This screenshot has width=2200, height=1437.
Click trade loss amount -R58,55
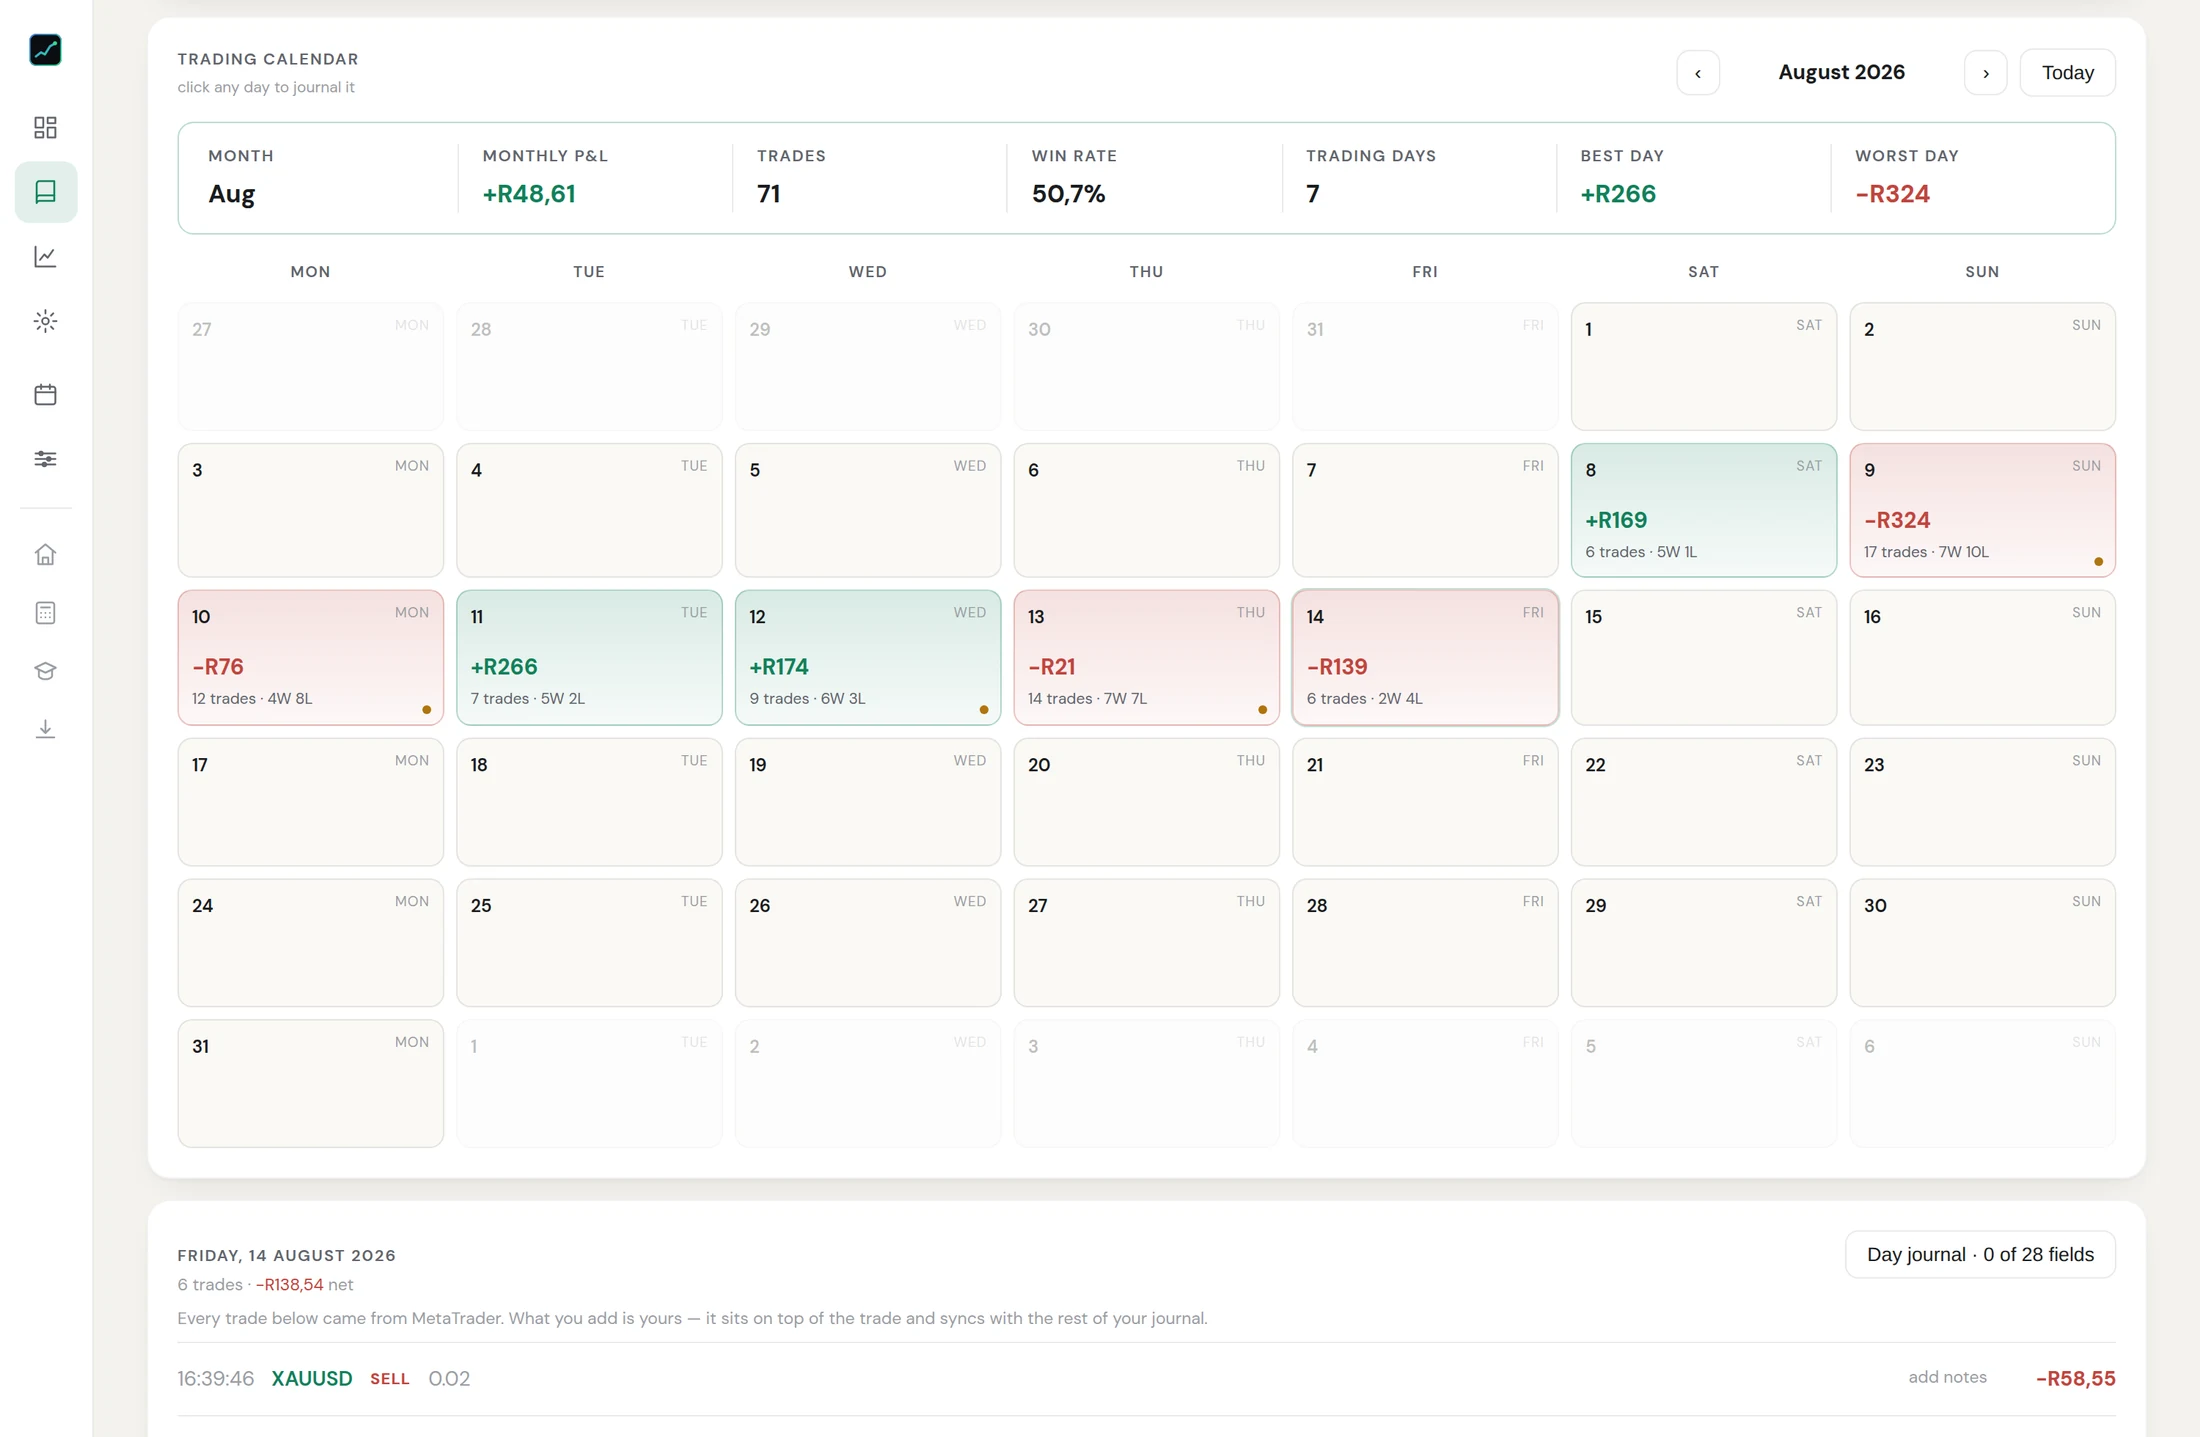point(2075,1378)
